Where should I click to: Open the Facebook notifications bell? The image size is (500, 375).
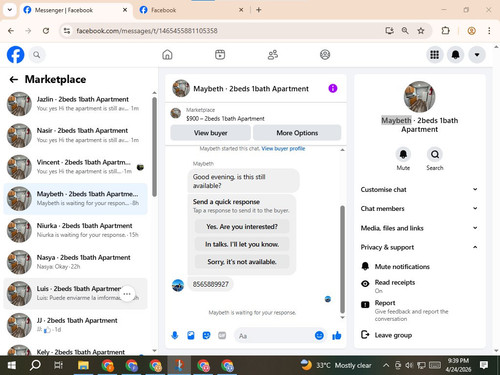tap(456, 55)
